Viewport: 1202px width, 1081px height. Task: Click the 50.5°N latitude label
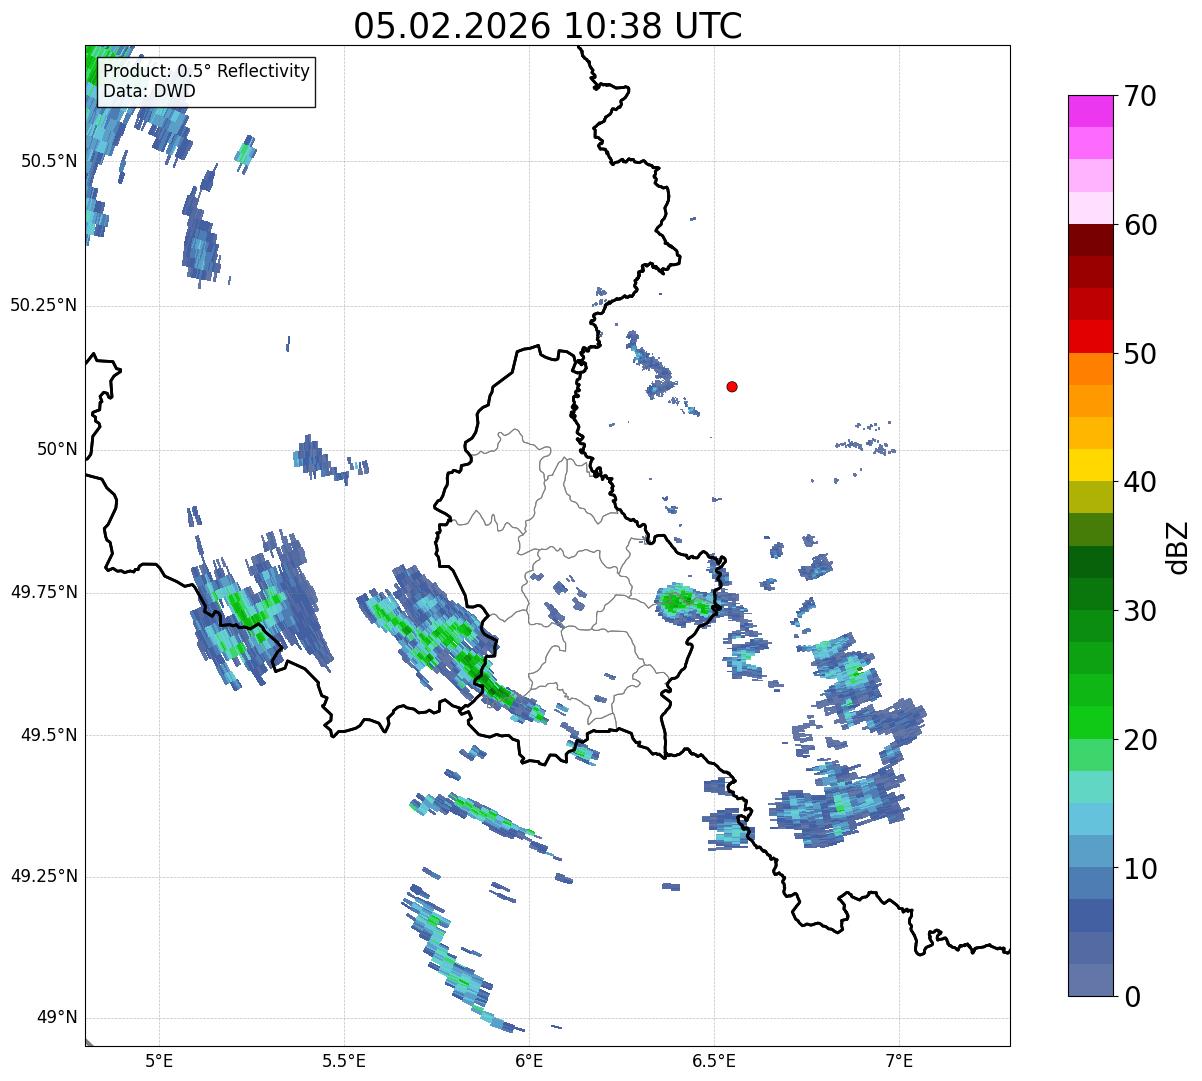tap(48, 162)
